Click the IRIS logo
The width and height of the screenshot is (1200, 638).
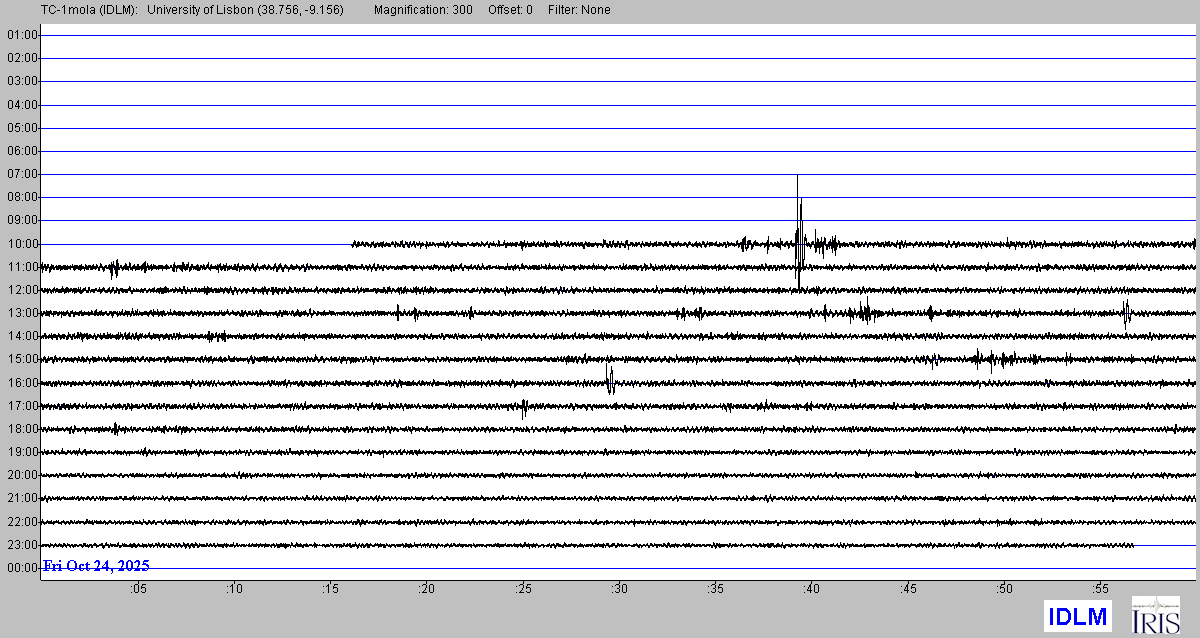tap(1155, 615)
